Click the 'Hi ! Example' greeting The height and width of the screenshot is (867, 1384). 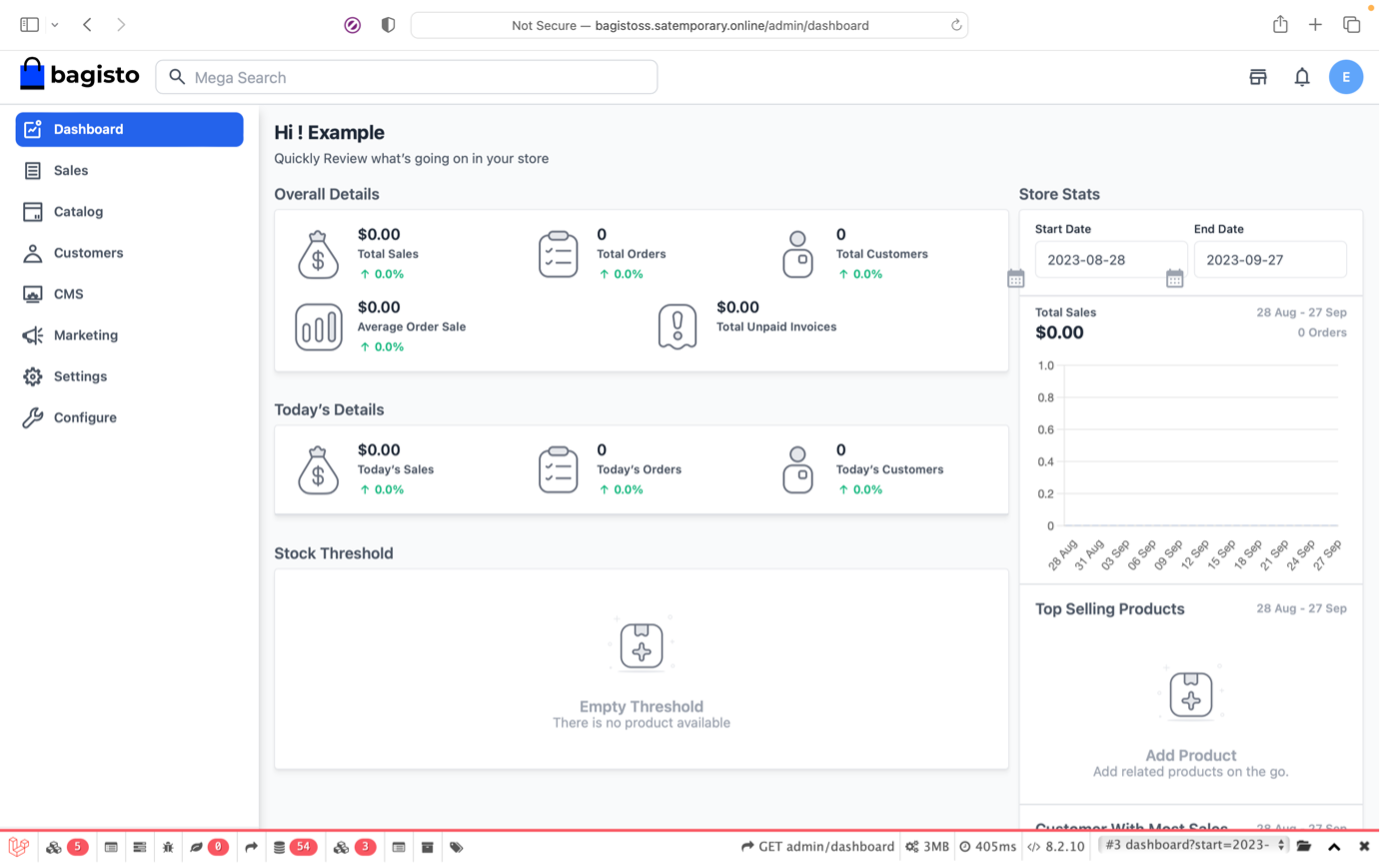click(329, 132)
